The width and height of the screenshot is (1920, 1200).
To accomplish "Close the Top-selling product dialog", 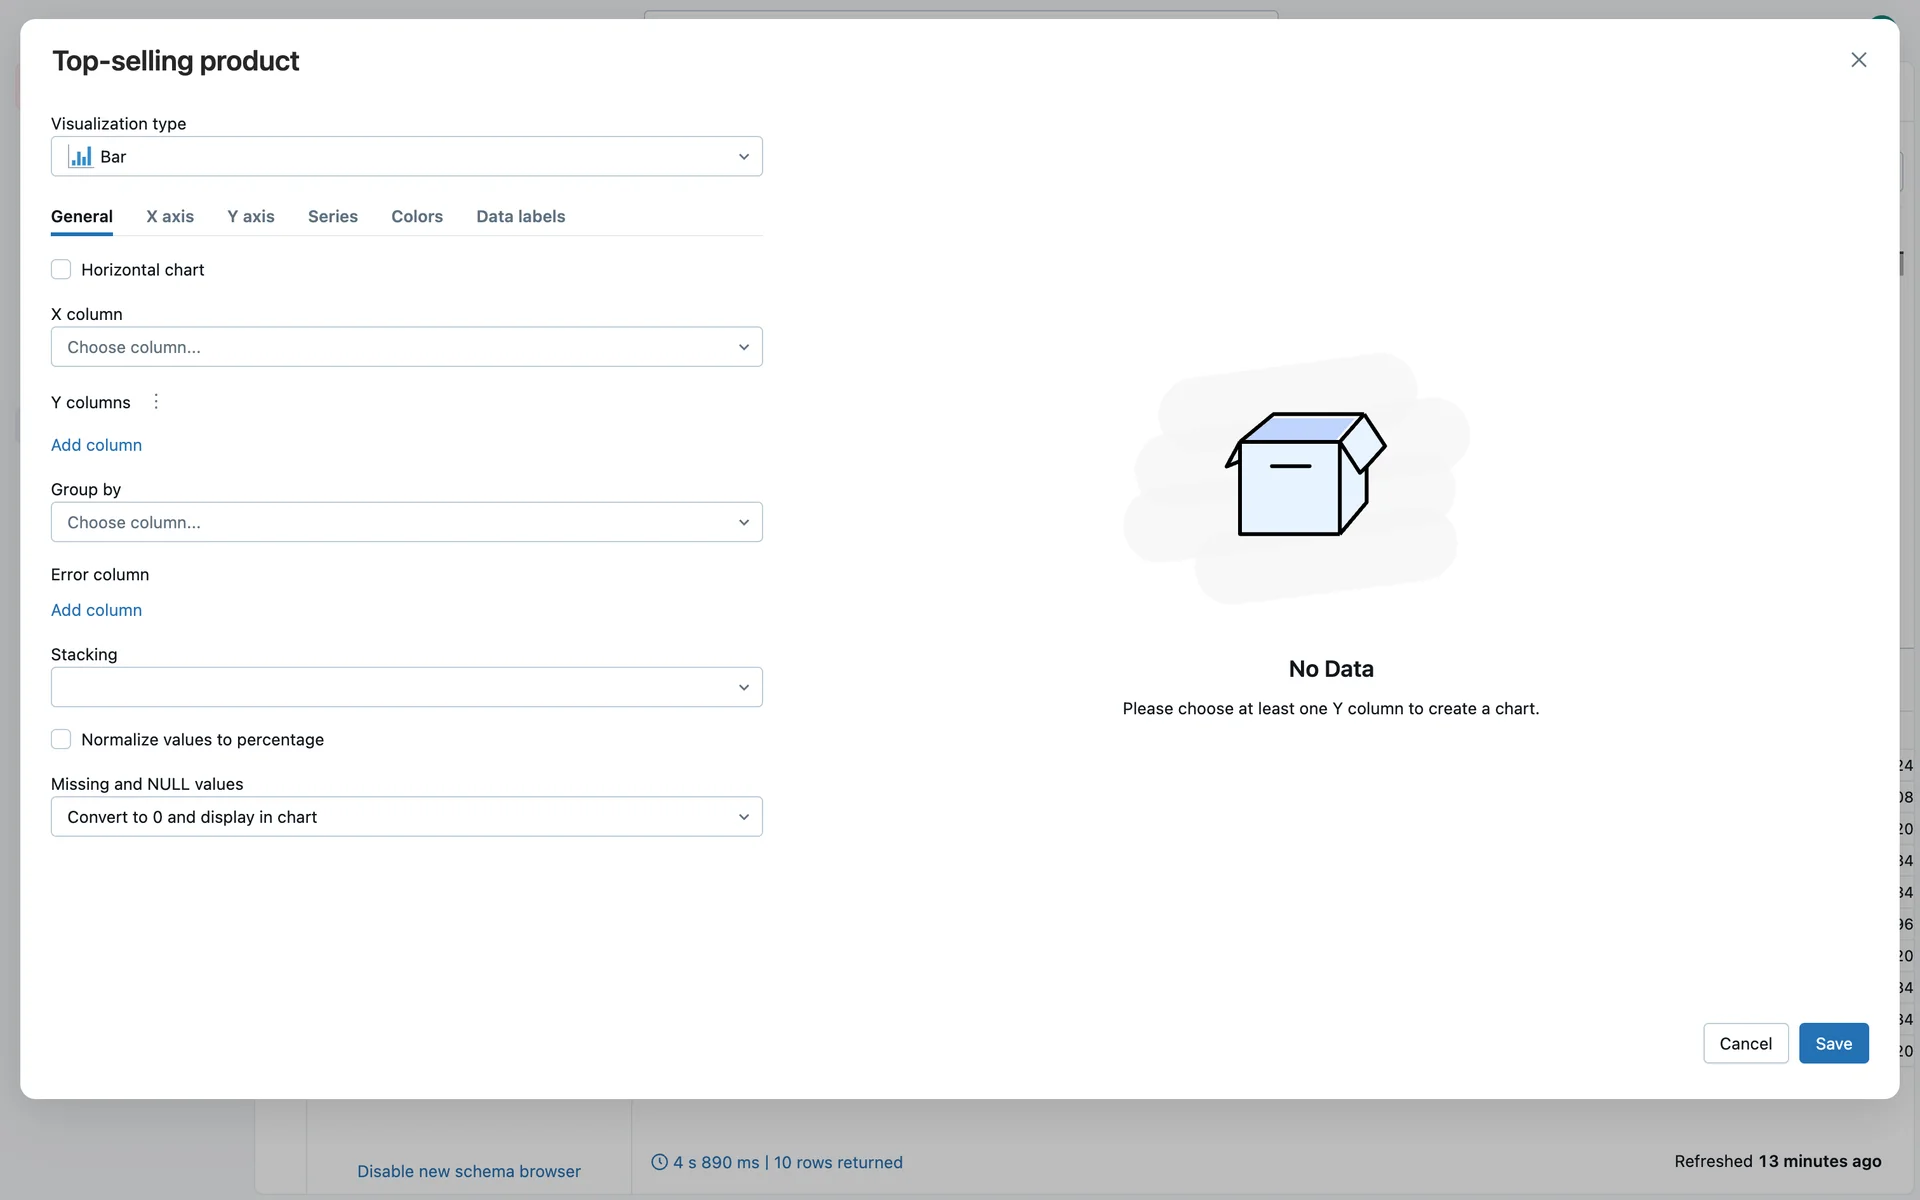I will (x=1858, y=60).
